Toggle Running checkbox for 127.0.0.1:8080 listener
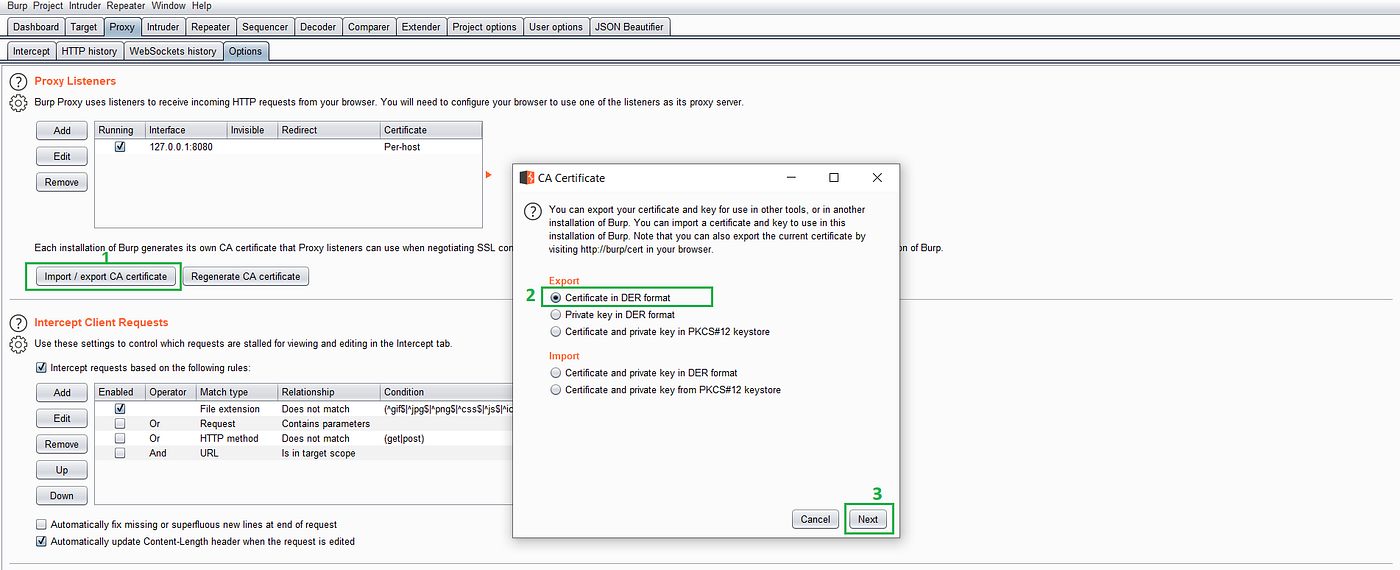The image size is (1400, 570). [x=120, y=146]
